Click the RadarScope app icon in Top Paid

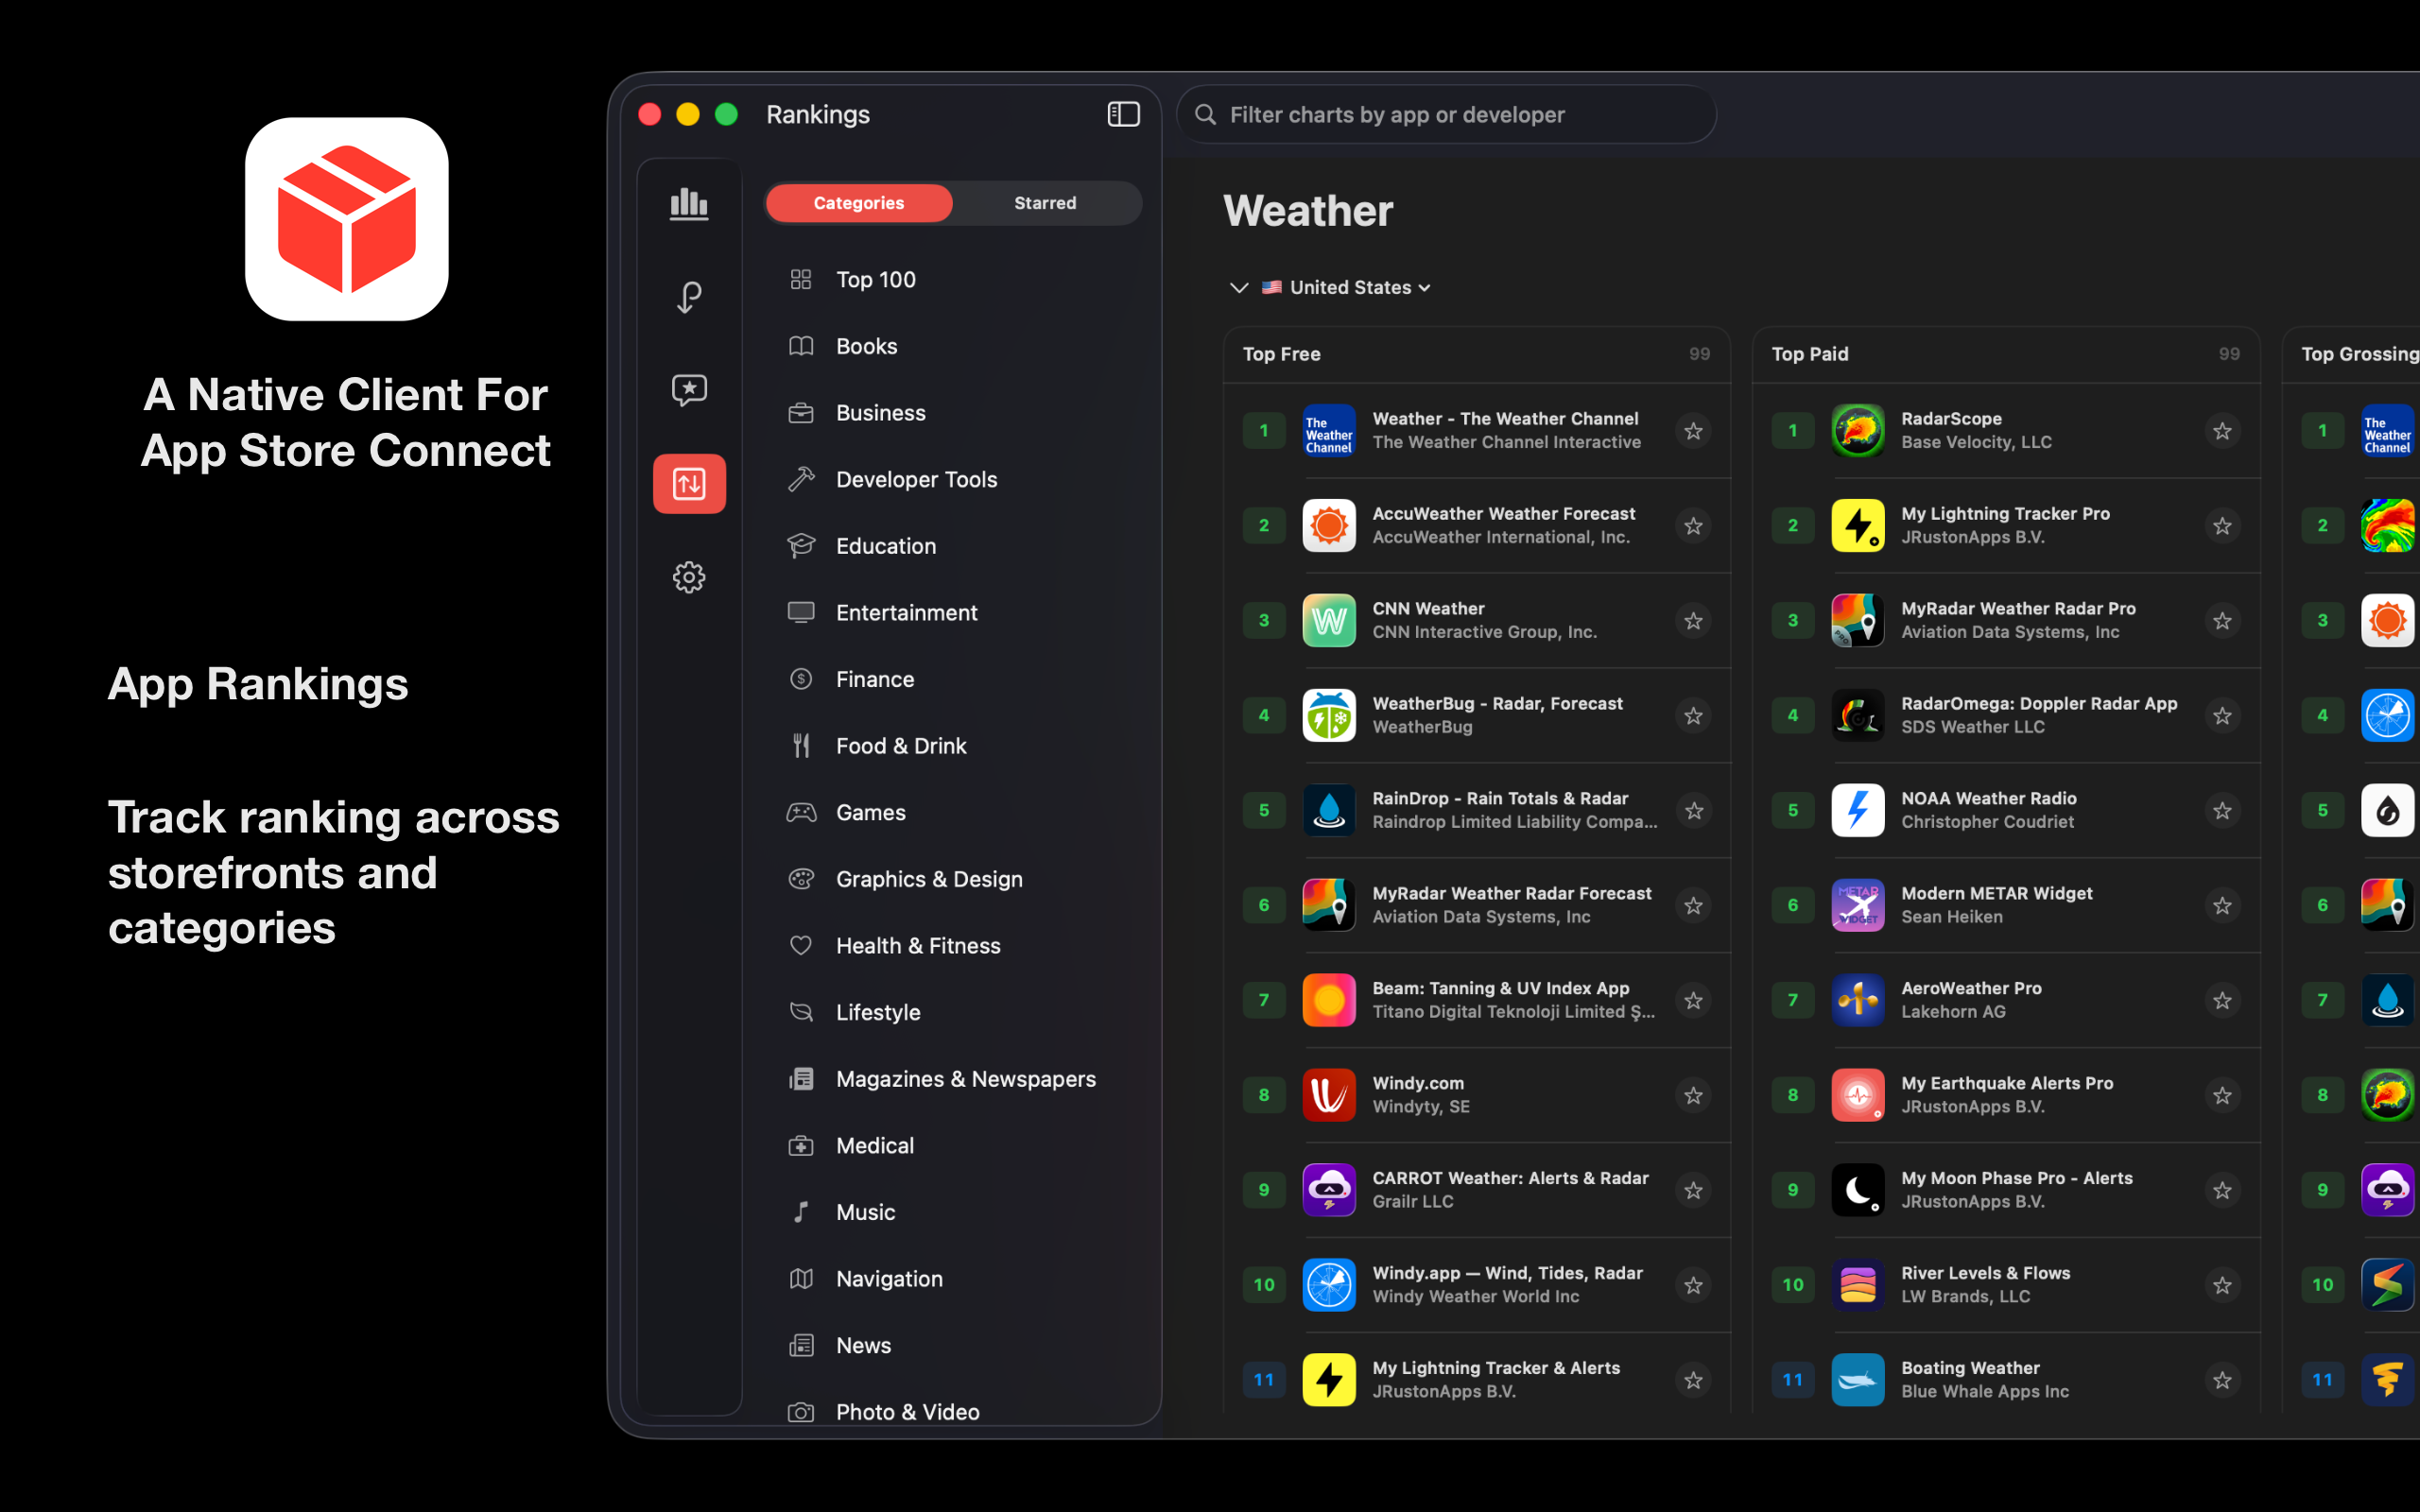pyautogui.click(x=1858, y=431)
